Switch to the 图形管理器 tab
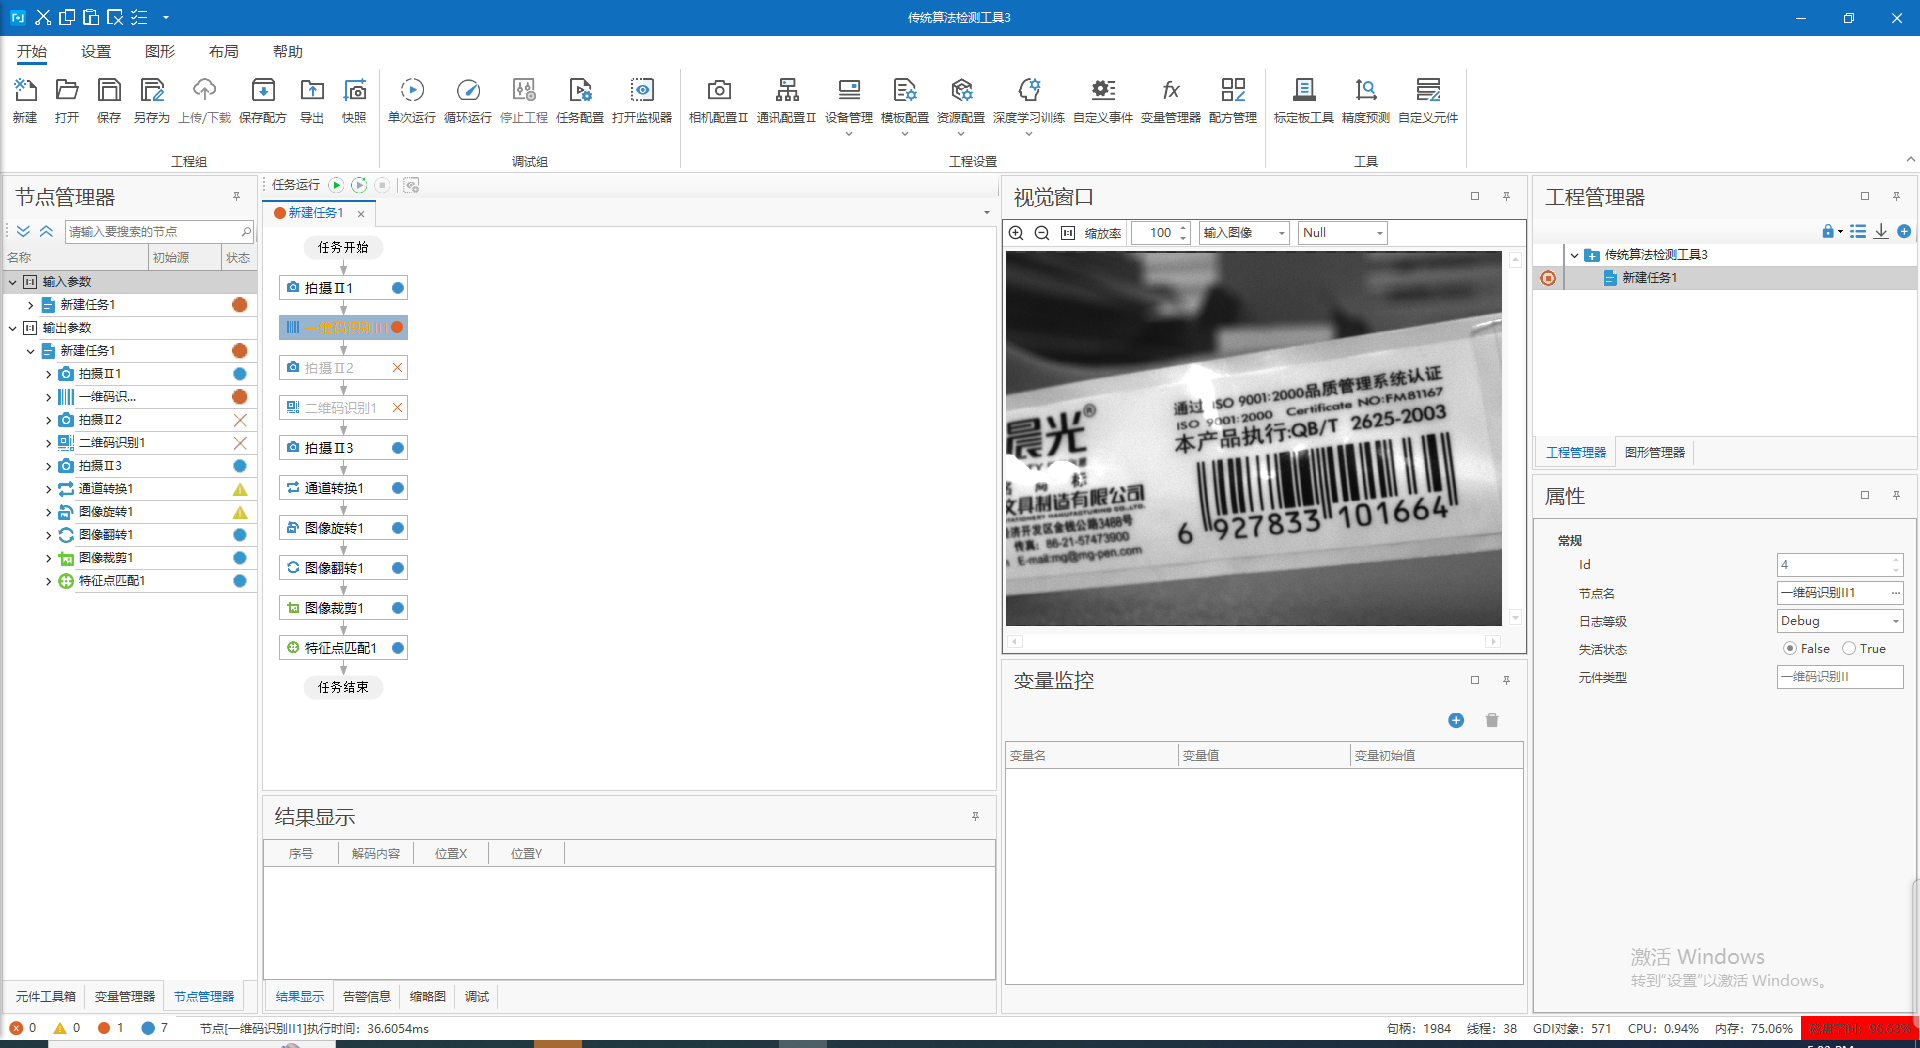Screen dimensions: 1920x1048 [1655, 453]
